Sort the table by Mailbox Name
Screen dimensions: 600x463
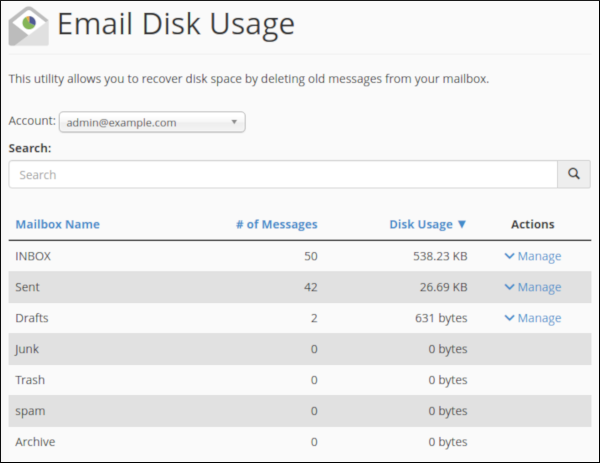(57, 224)
